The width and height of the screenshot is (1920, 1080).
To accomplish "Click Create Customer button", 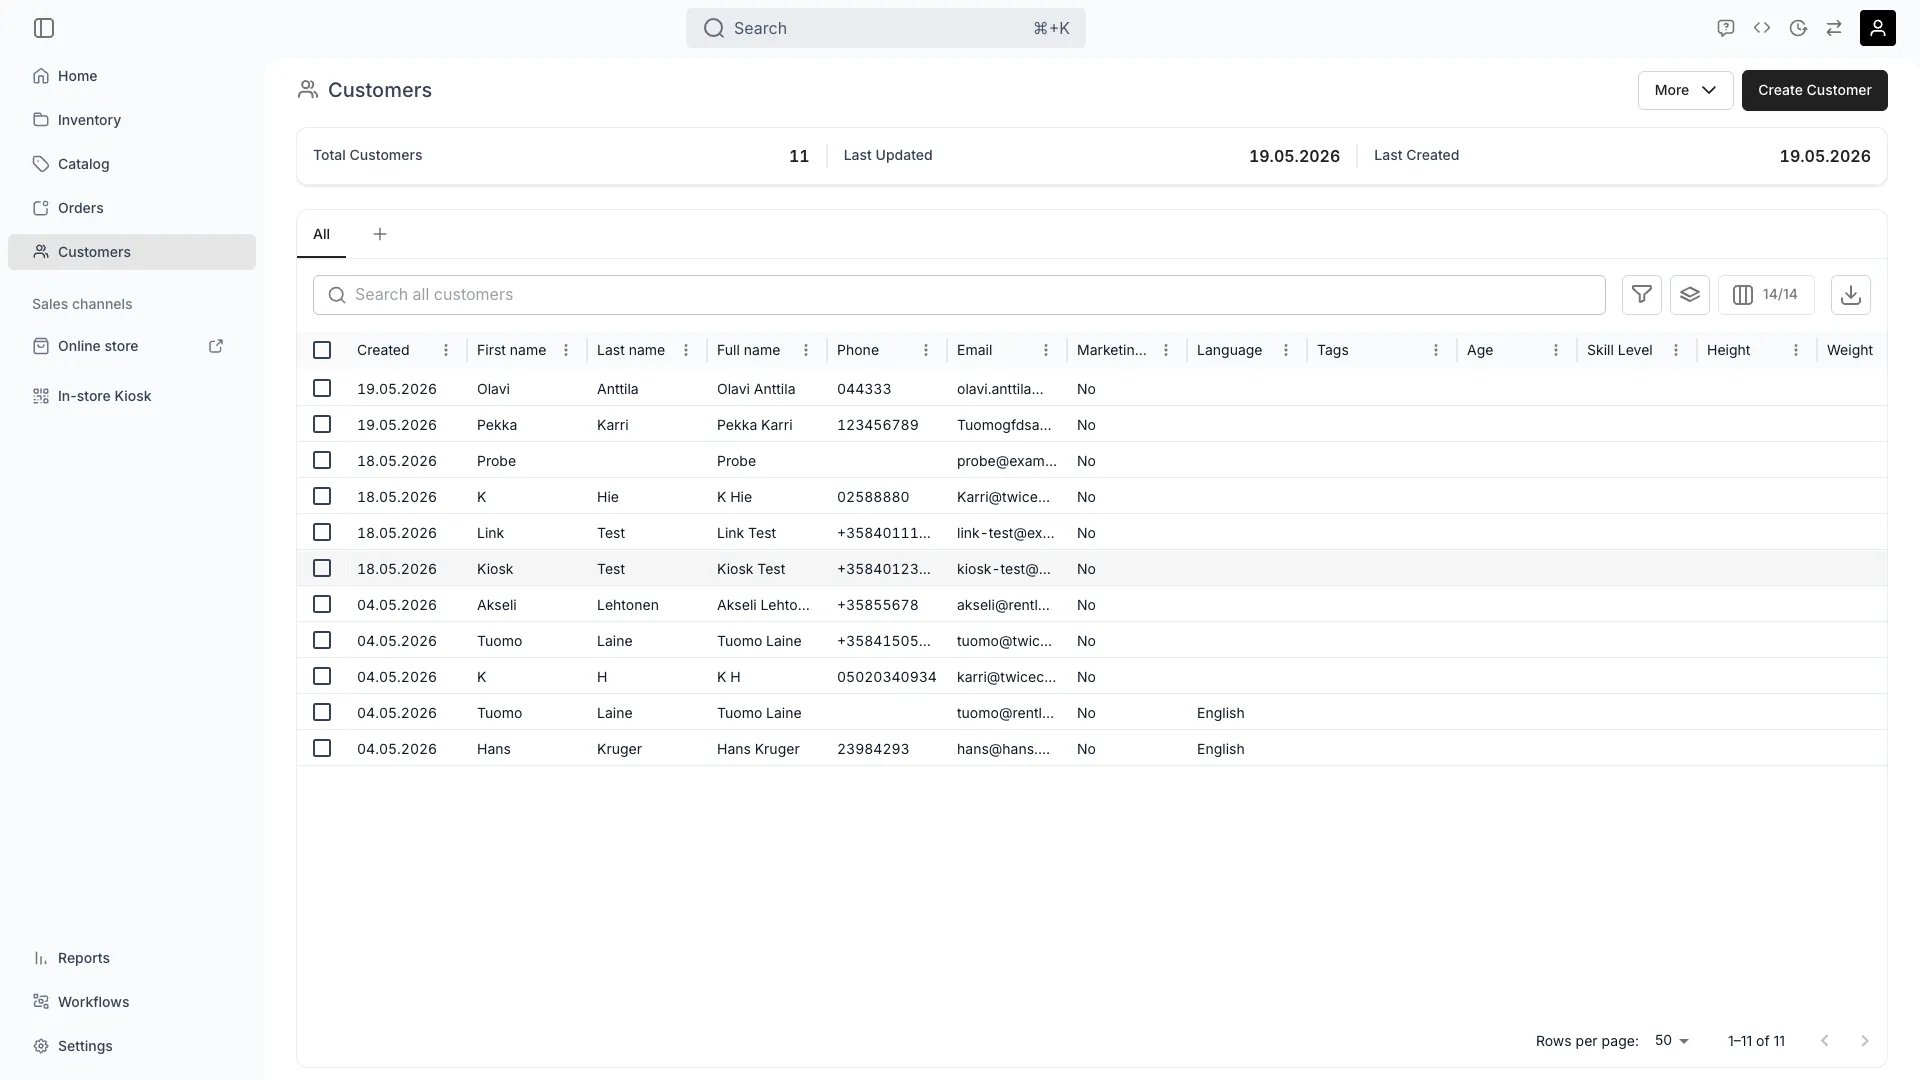I will [x=1814, y=90].
